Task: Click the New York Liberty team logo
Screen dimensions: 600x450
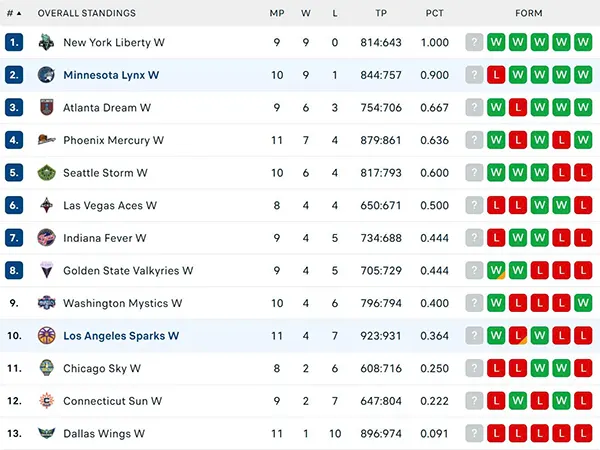Action: [46, 42]
